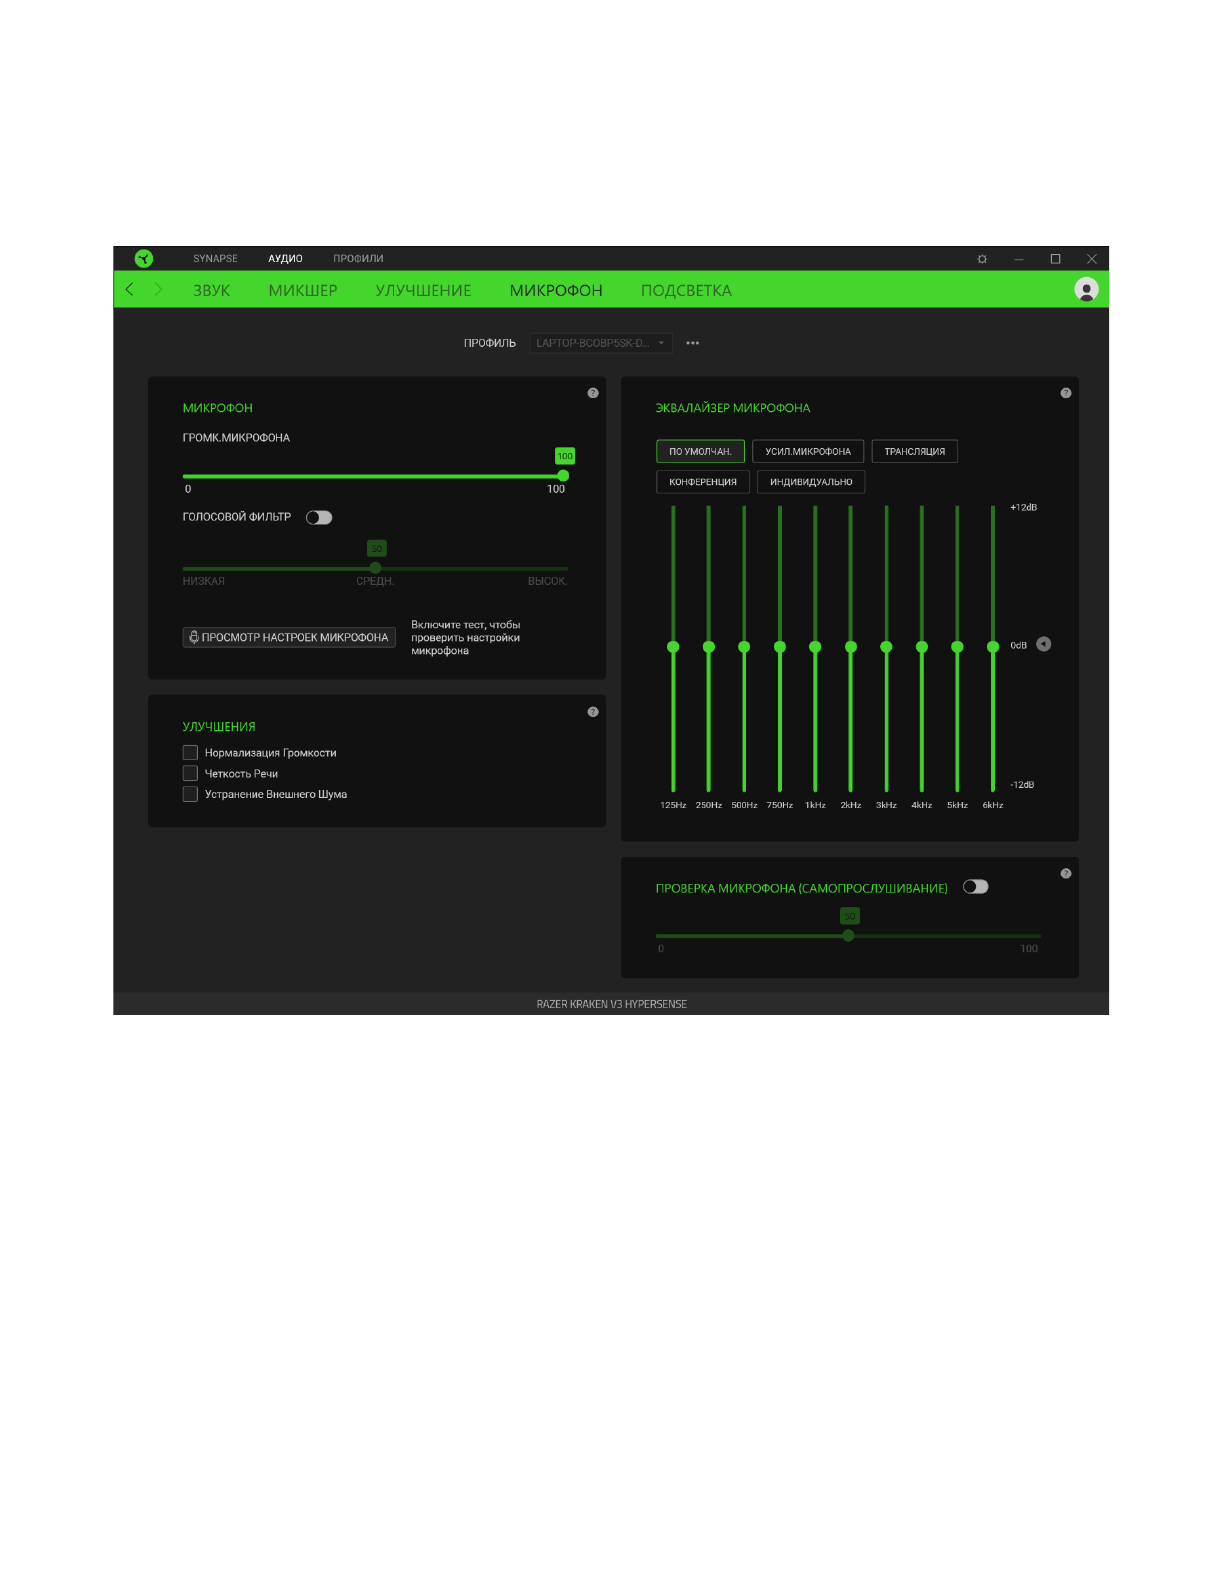The height and width of the screenshot is (1584, 1224).
Task: Click RAZER KRAKEN V3 HYPERSENSE device label
Action: (x=612, y=1004)
